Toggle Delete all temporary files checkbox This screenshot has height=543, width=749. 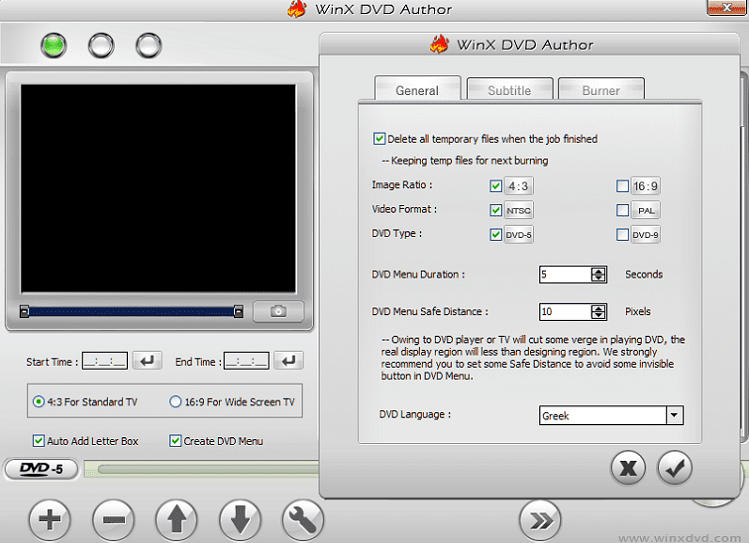[379, 138]
